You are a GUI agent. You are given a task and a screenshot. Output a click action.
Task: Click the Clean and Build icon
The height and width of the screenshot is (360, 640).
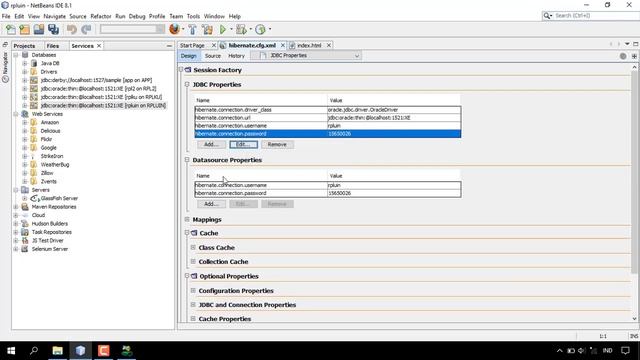click(x=207, y=29)
